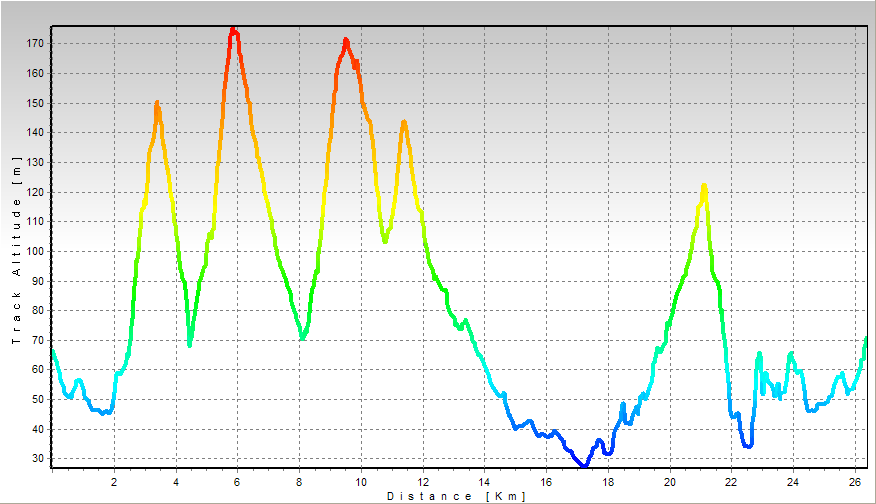876x504 pixels.
Task: Select the 50 altitude axis label
Action: 37,399
